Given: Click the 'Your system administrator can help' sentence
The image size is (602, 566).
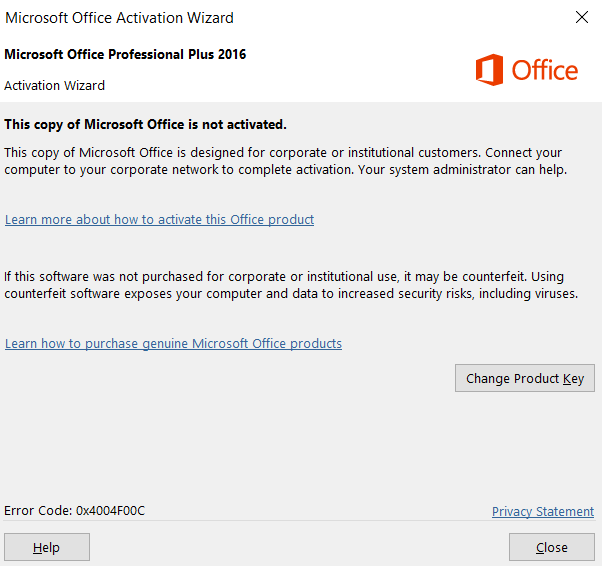Looking at the screenshot, I should point(464,170).
